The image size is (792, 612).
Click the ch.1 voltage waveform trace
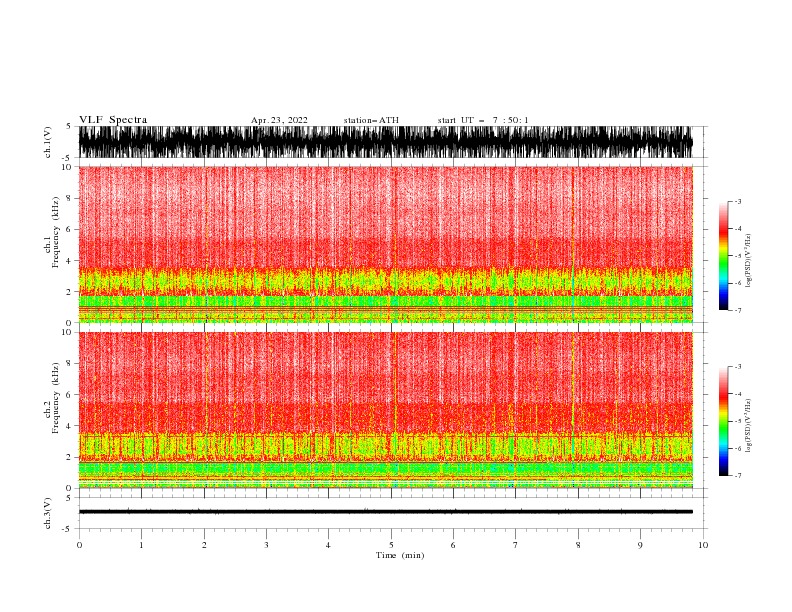[x=385, y=142]
